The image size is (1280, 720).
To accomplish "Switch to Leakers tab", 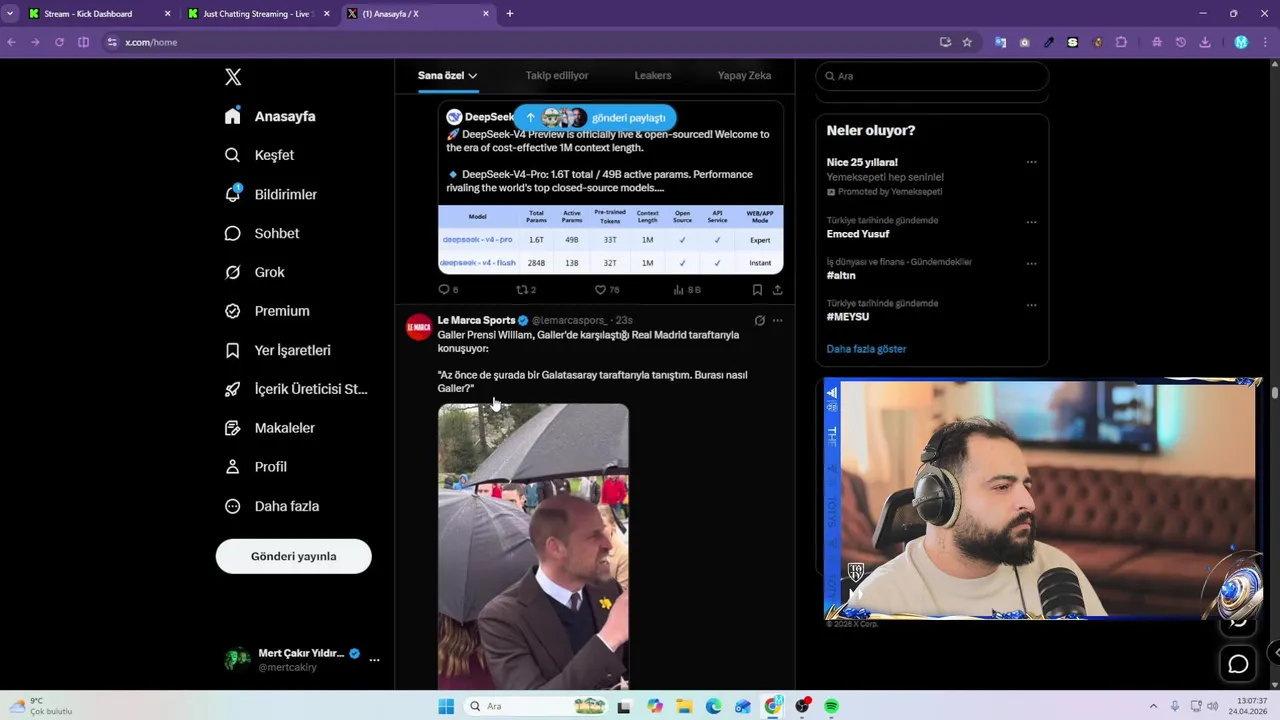I will coord(653,75).
